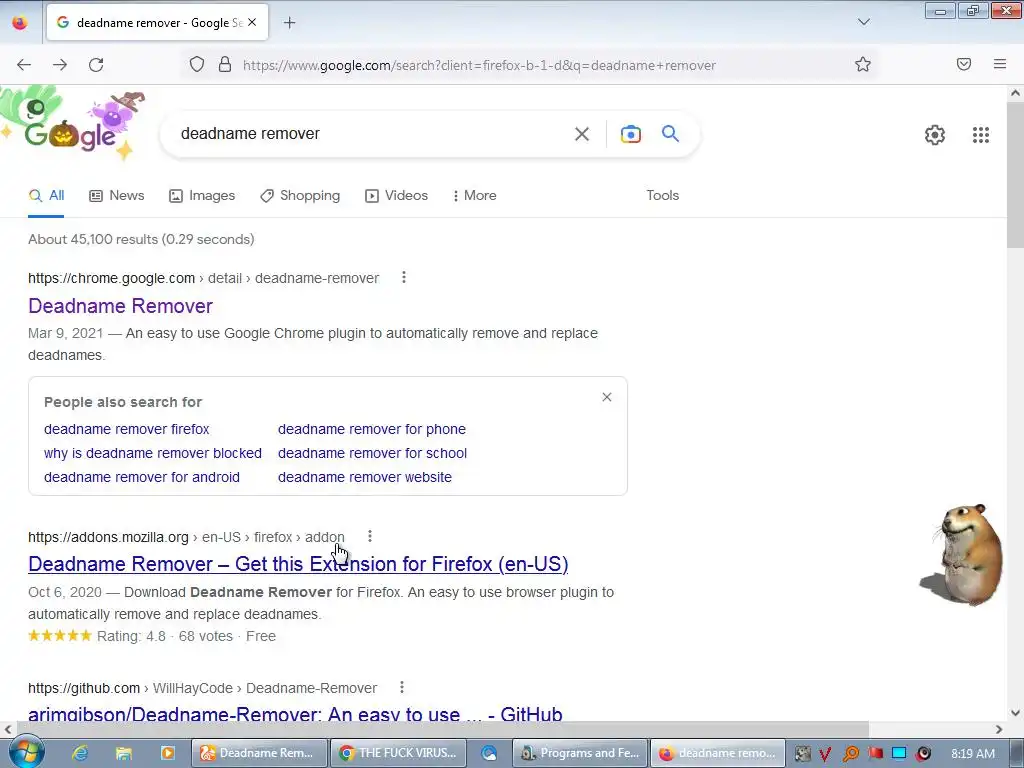Click the 8:19 AM system clock
The image size is (1024, 768).
[x=973, y=753]
